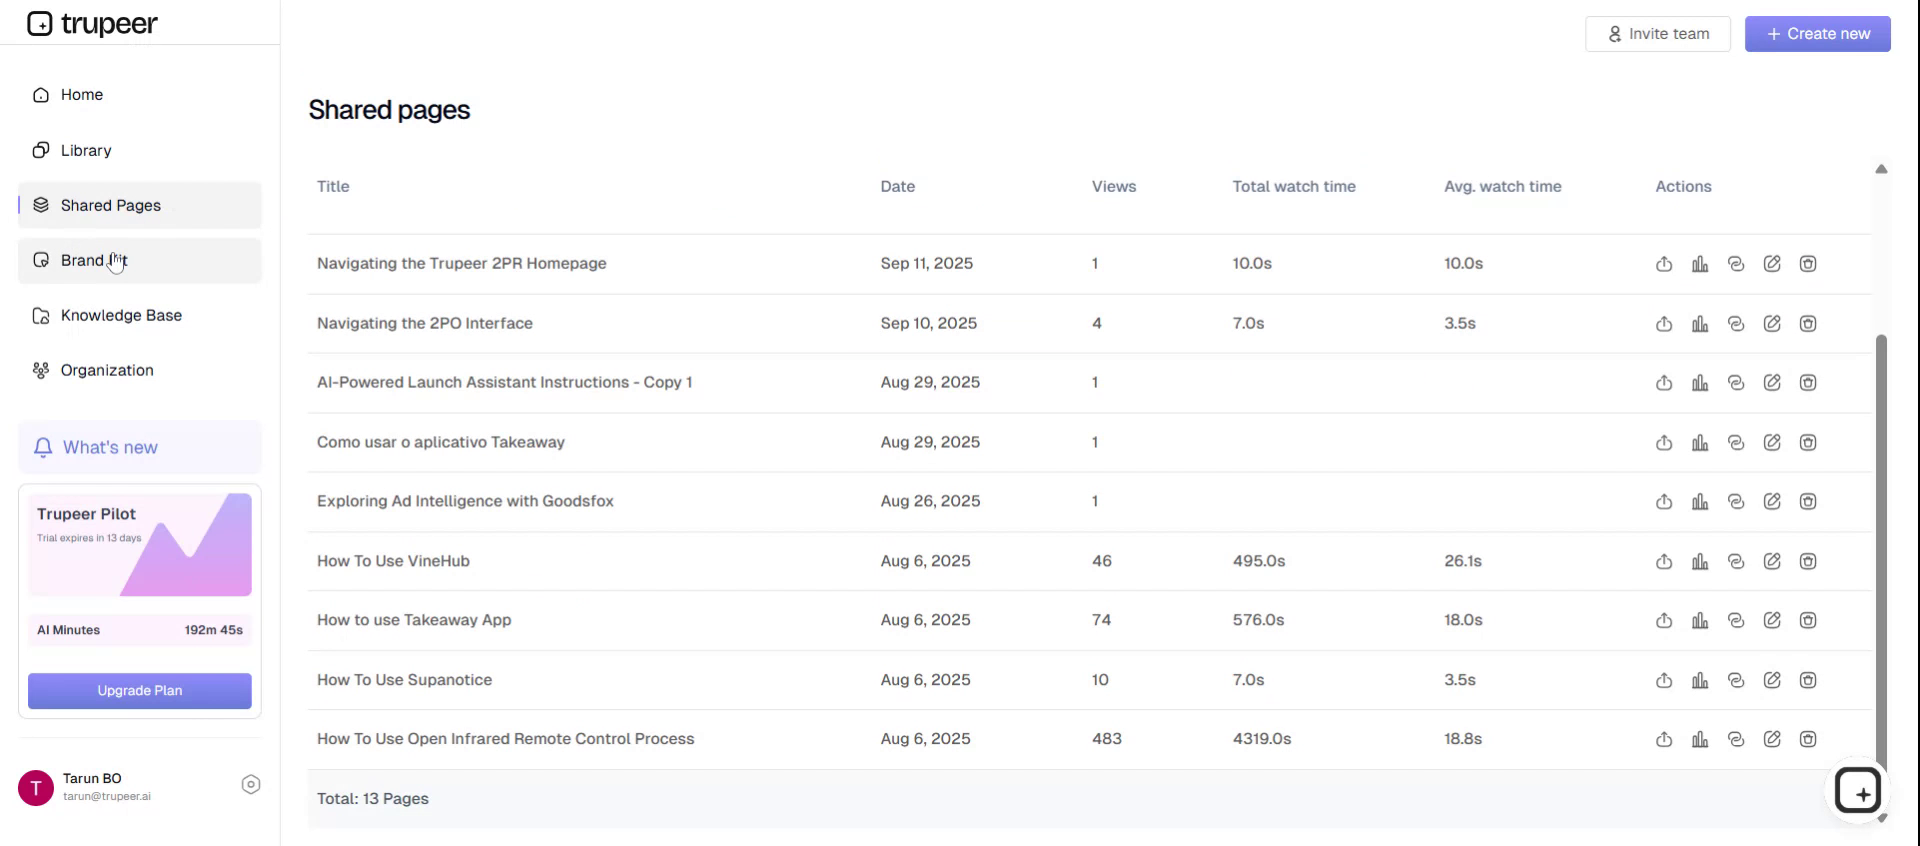Edit How To Use Open Infrared Remote Control Process
The width and height of the screenshot is (1920, 846).
coord(1772,740)
